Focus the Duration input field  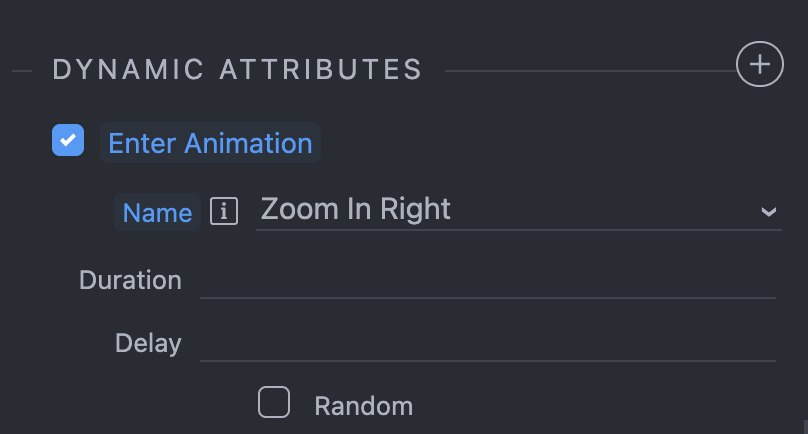pyautogui.click(x=487, y=280)
